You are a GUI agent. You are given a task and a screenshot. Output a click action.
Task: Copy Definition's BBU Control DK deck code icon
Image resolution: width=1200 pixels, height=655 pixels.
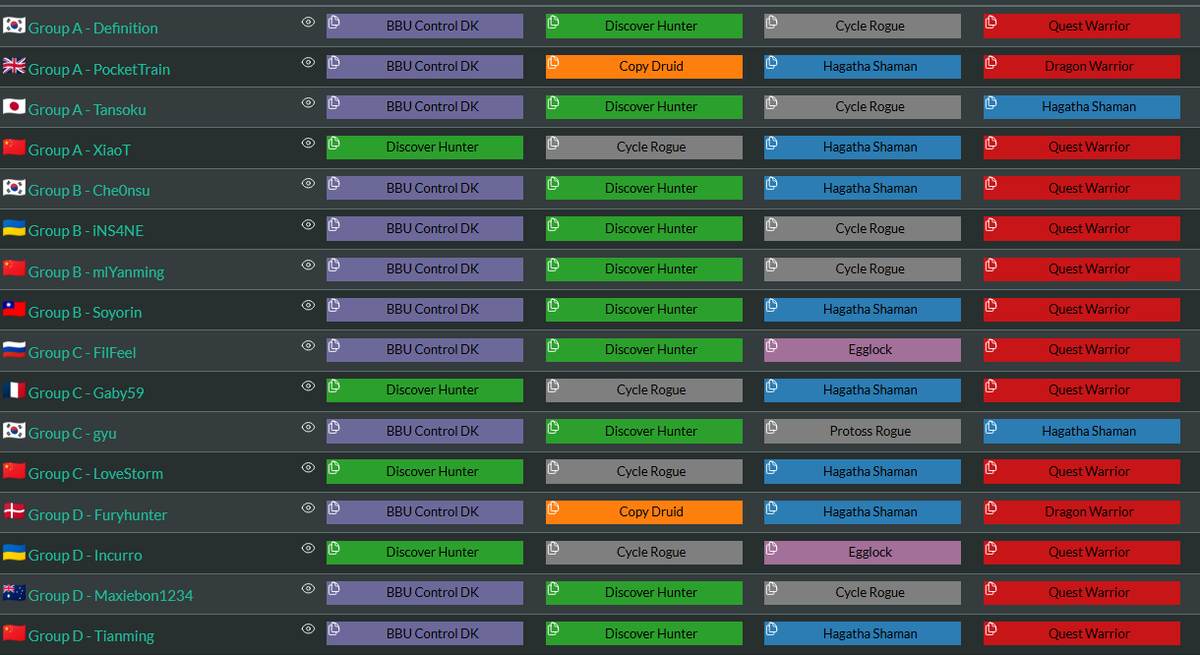334,21
